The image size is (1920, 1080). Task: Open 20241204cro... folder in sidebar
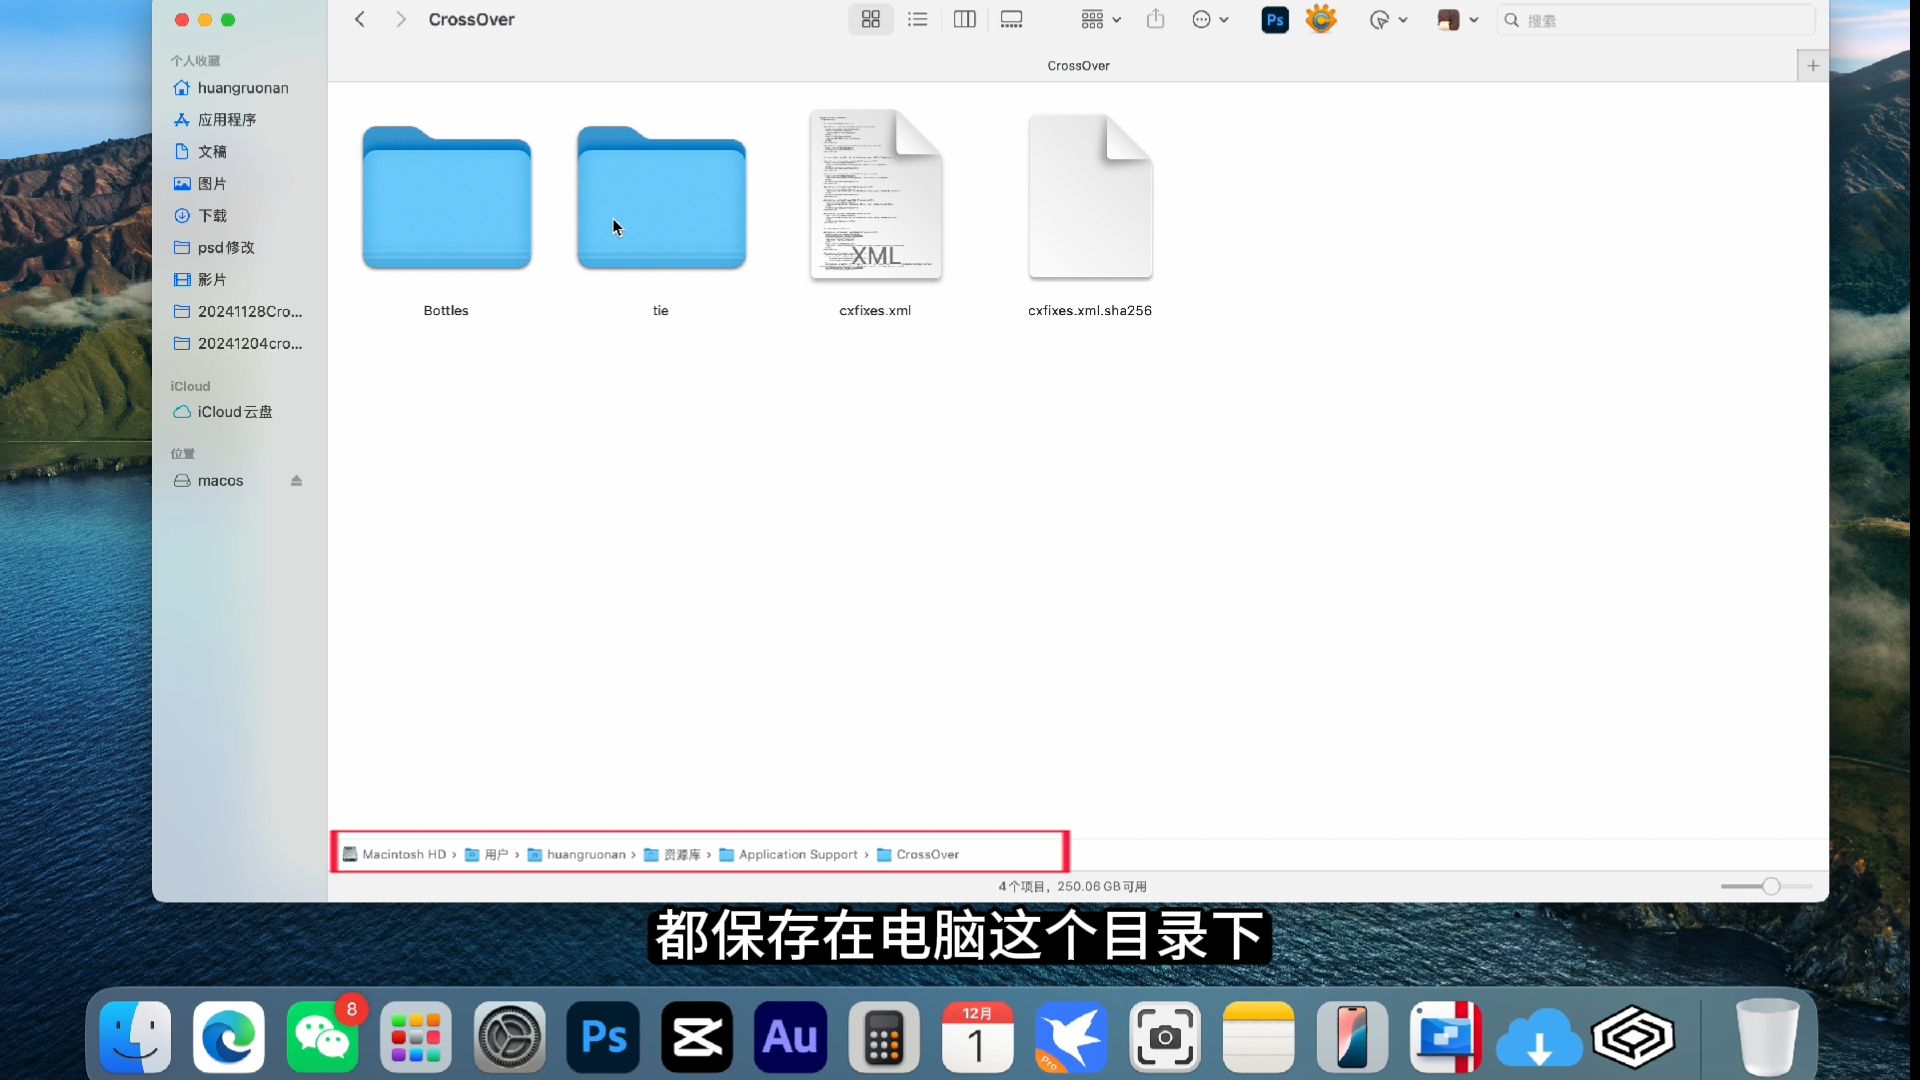point(240,344)
